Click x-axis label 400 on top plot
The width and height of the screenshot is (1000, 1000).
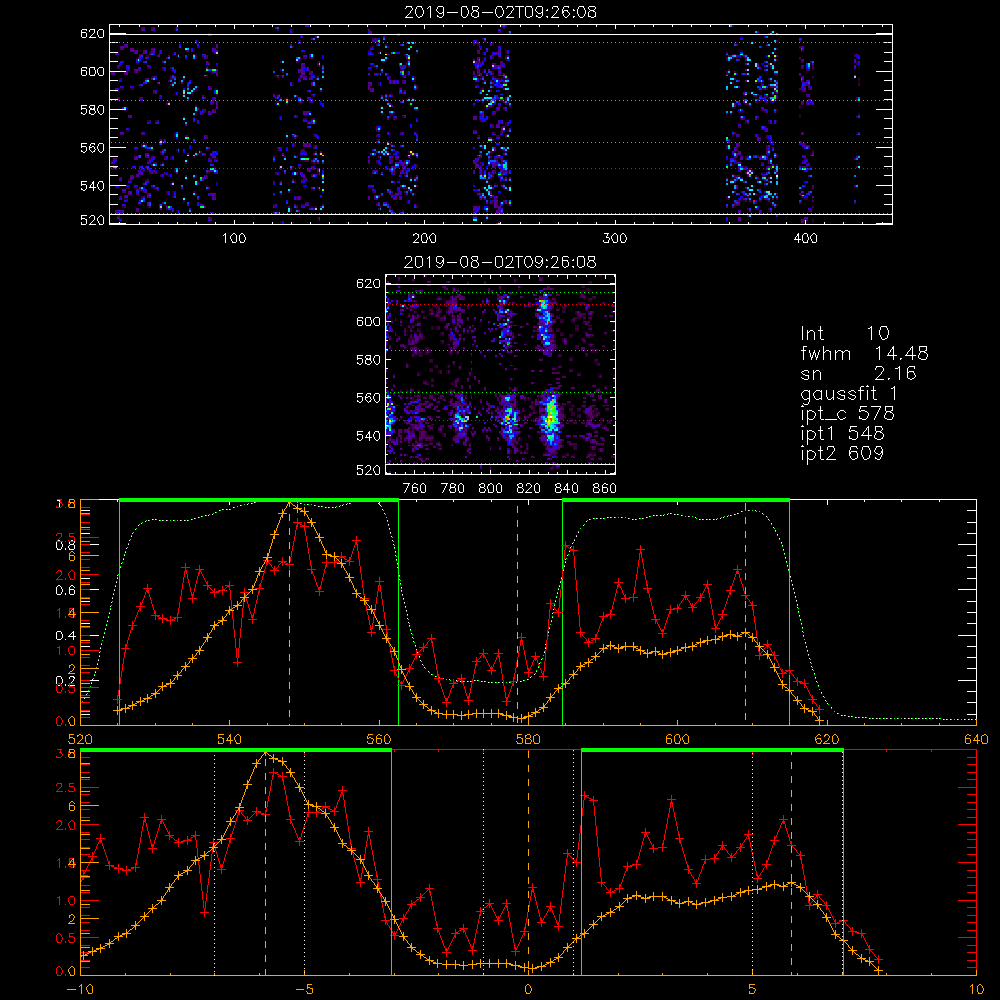[805, 239]
